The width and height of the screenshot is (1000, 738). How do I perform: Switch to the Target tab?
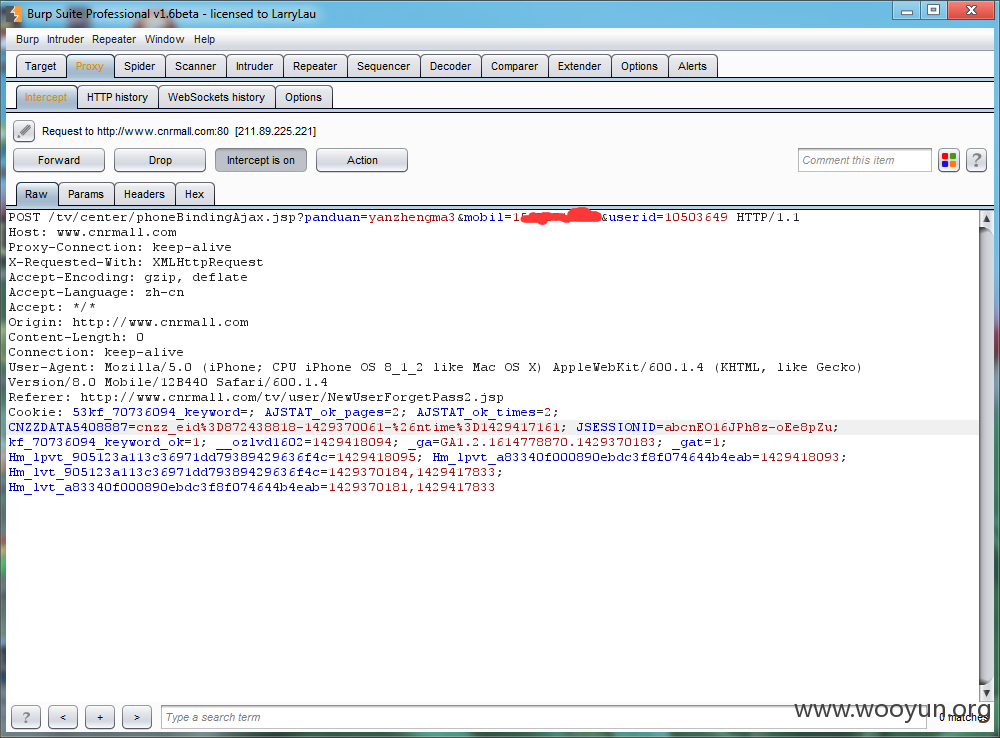[x=41, y=66]
